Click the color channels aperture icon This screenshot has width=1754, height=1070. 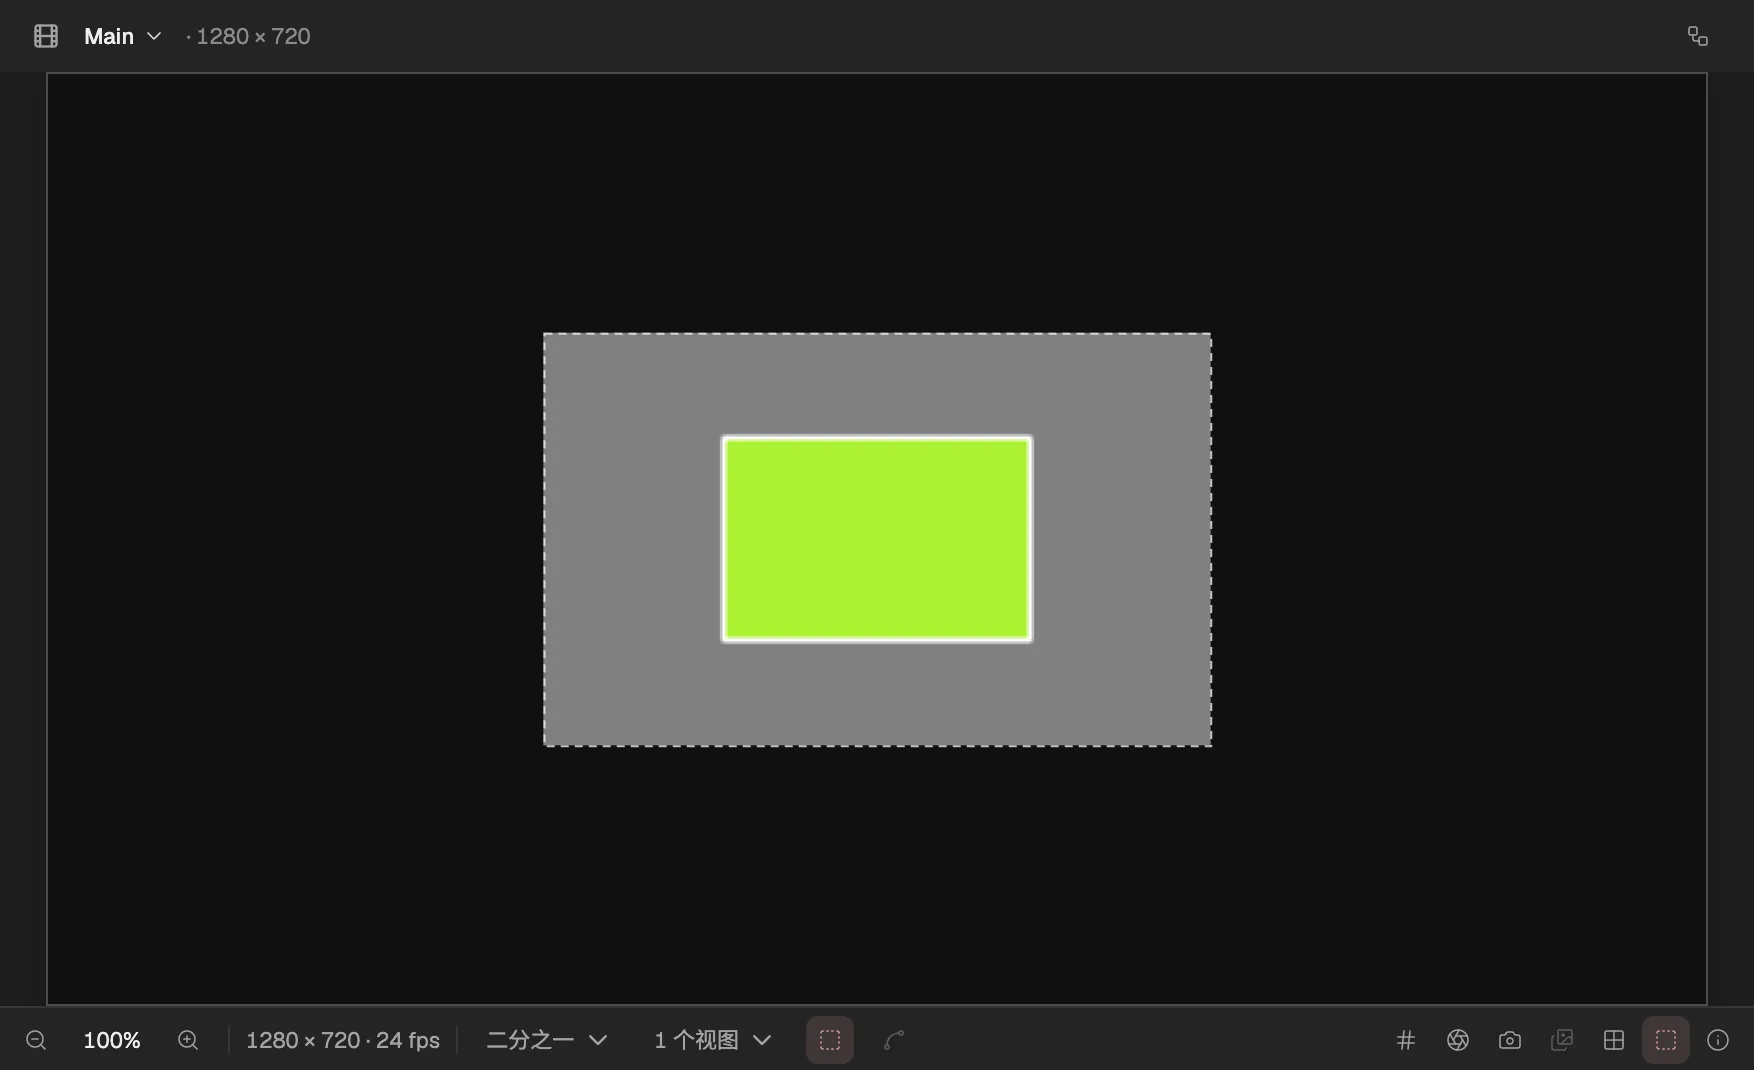click(x=1458, y=1040)
